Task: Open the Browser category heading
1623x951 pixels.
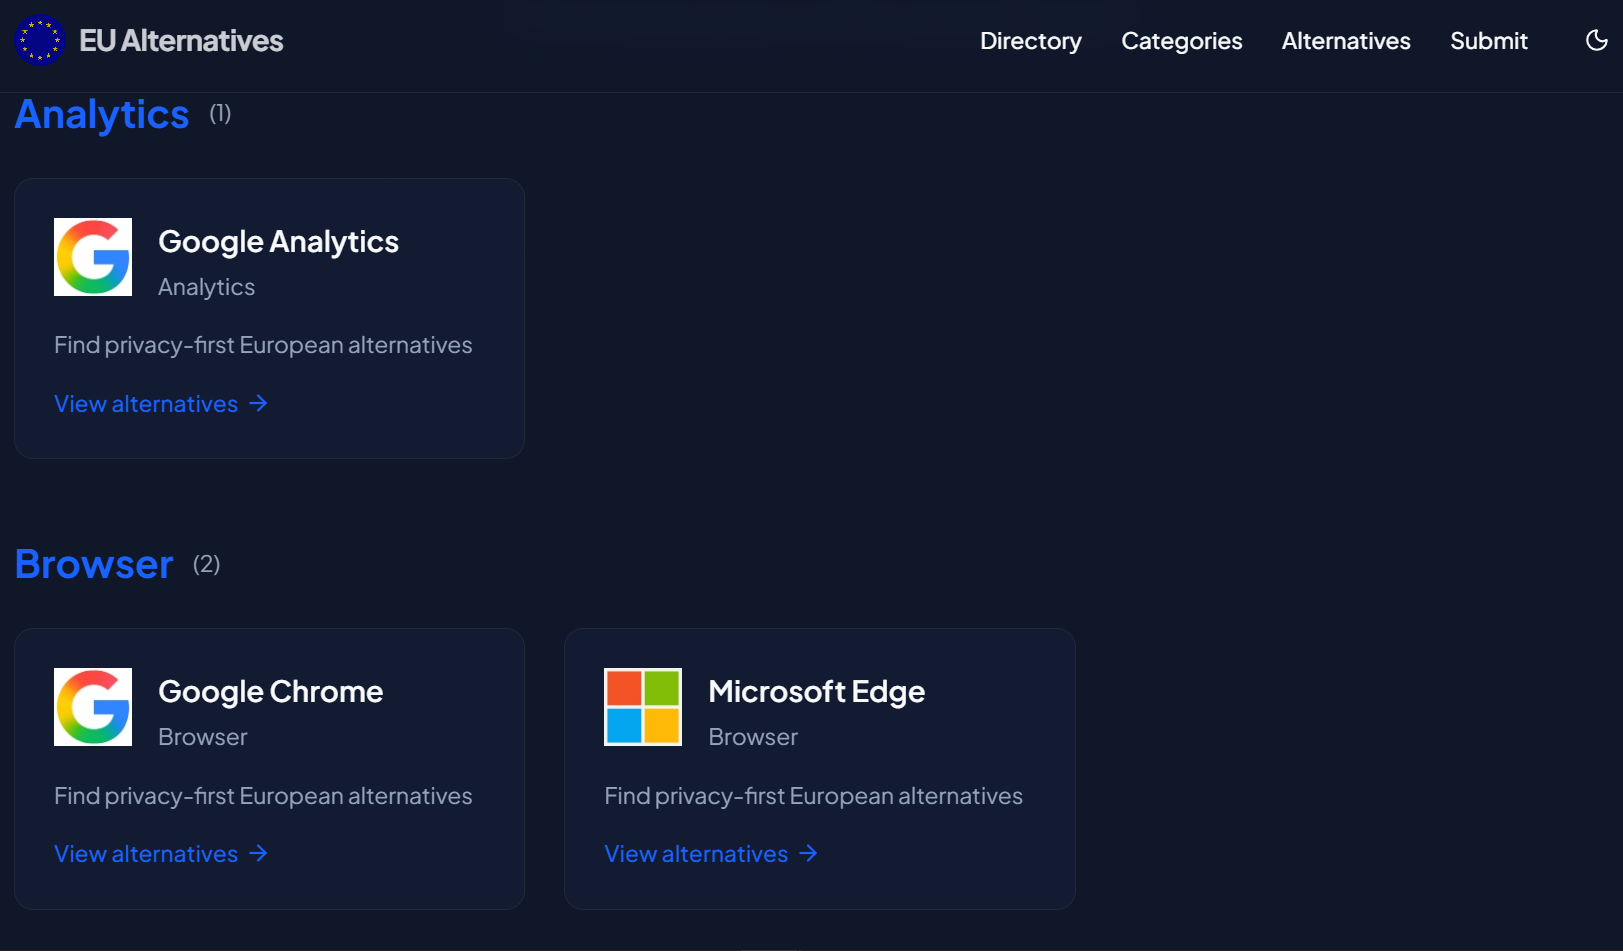Action: [94, 565]
